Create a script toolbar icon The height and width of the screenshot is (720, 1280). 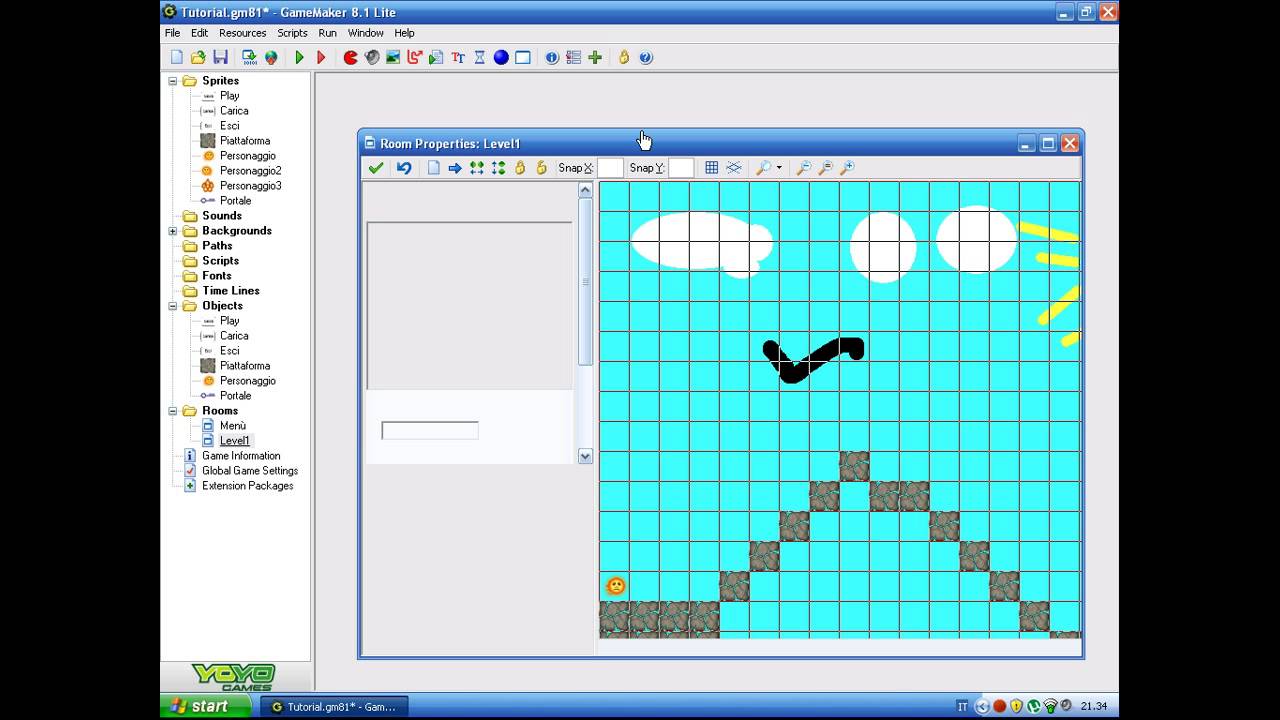[x=436, y=58]
